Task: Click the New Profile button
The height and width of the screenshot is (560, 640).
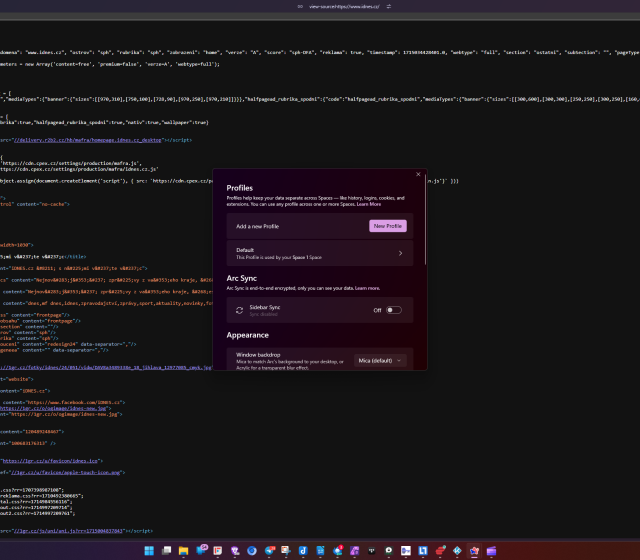Action: (x=387, y=226)
